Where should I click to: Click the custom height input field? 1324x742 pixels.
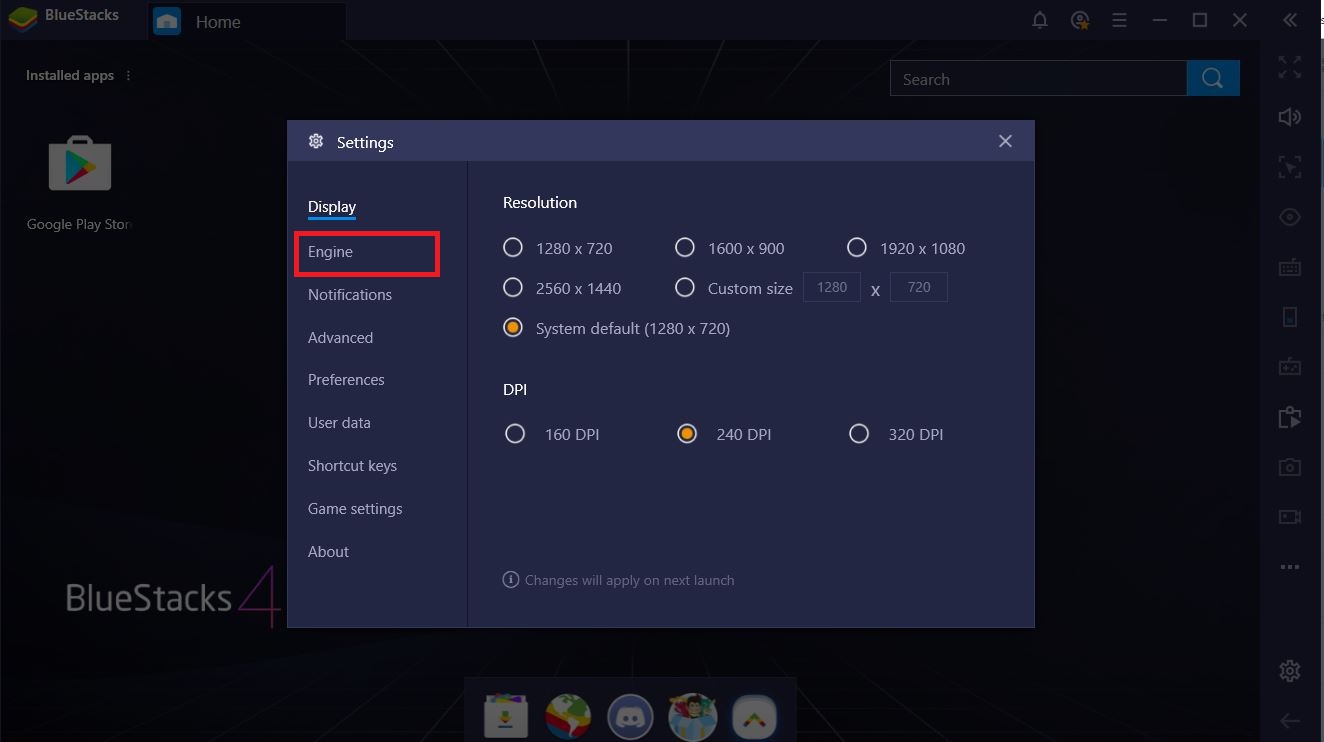(x=919, y=288)
